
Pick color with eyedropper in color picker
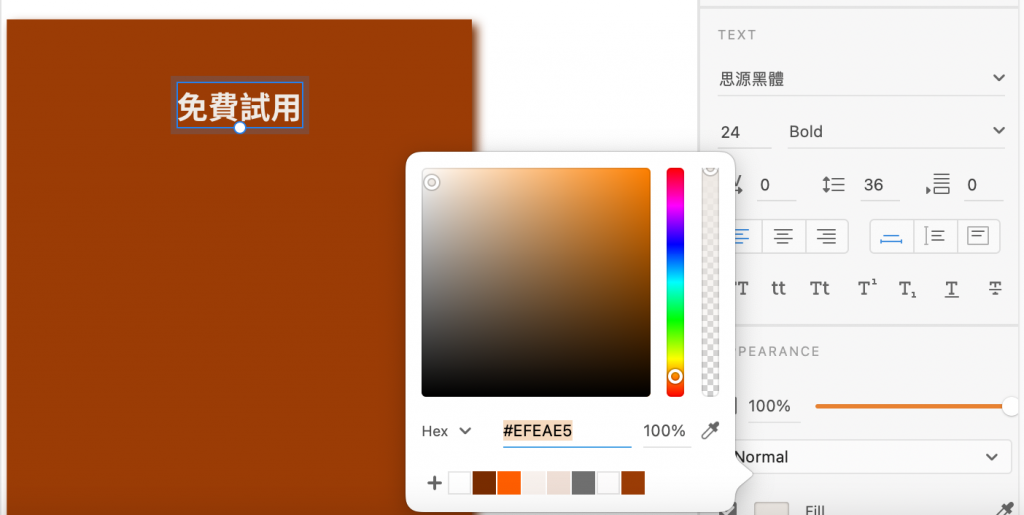(x=710, y=431)
